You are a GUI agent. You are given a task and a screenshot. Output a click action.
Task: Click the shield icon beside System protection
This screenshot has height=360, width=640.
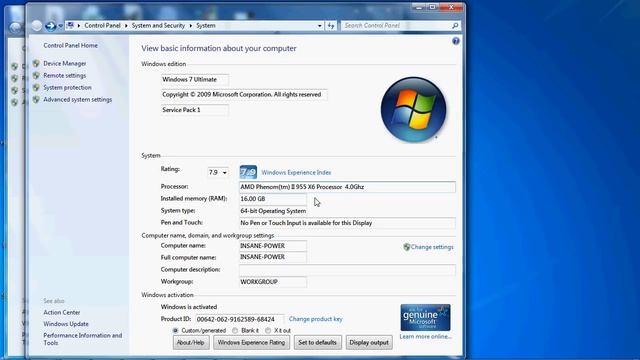pos(36,87)
